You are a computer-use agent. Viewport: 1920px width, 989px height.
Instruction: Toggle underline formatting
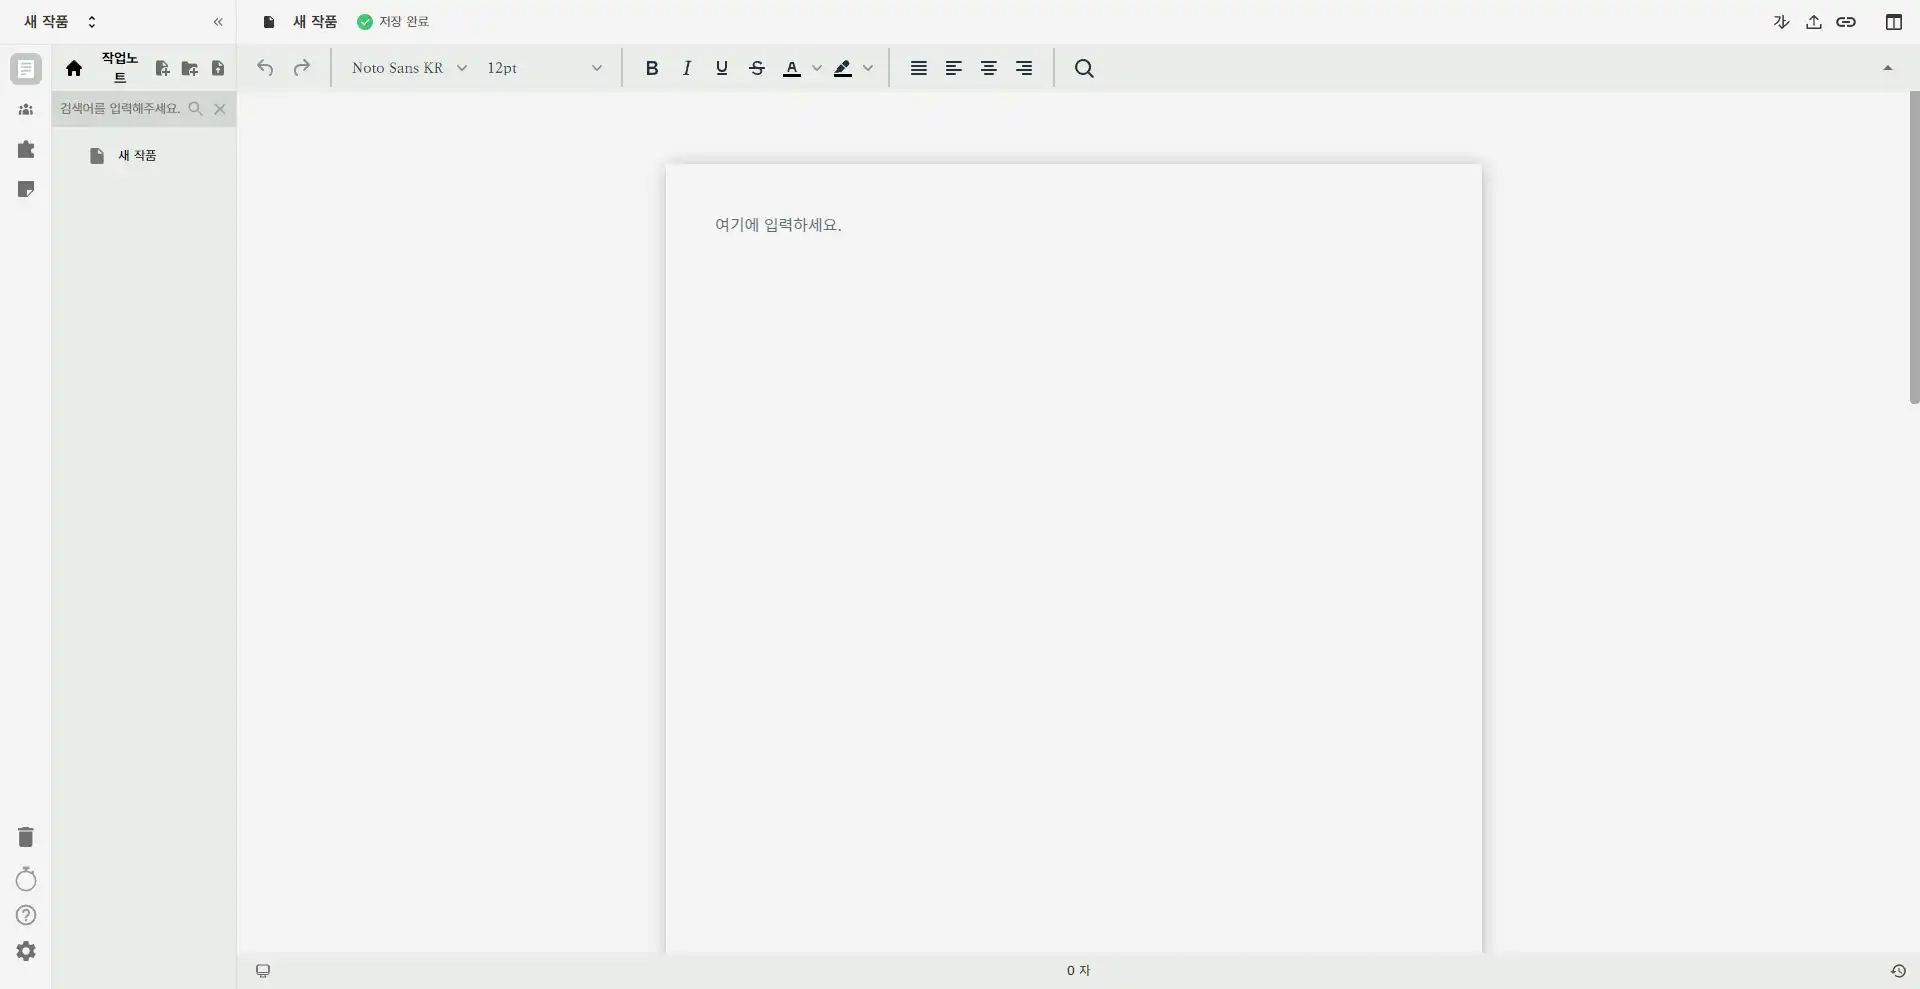(722, 68)
